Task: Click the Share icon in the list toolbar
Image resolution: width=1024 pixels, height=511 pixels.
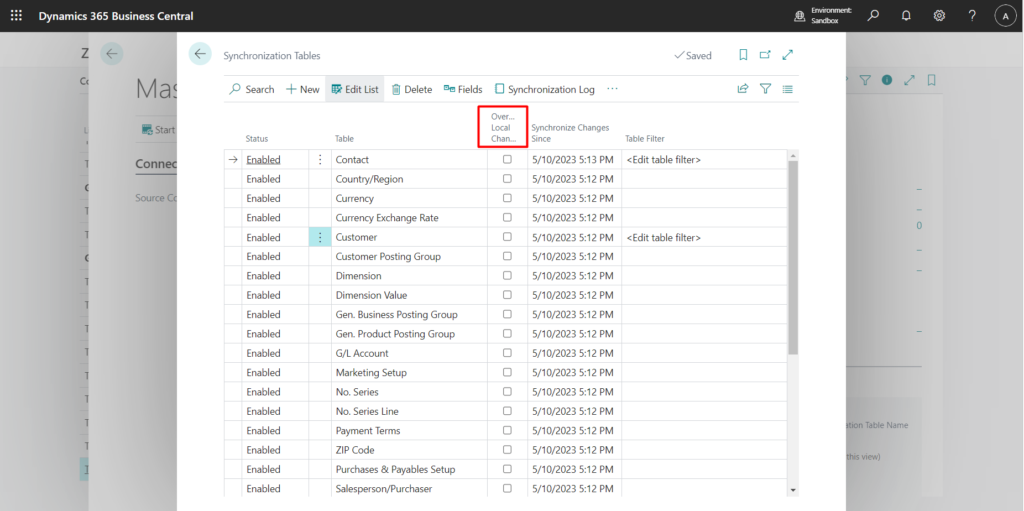Action: (x=743, y=89)
